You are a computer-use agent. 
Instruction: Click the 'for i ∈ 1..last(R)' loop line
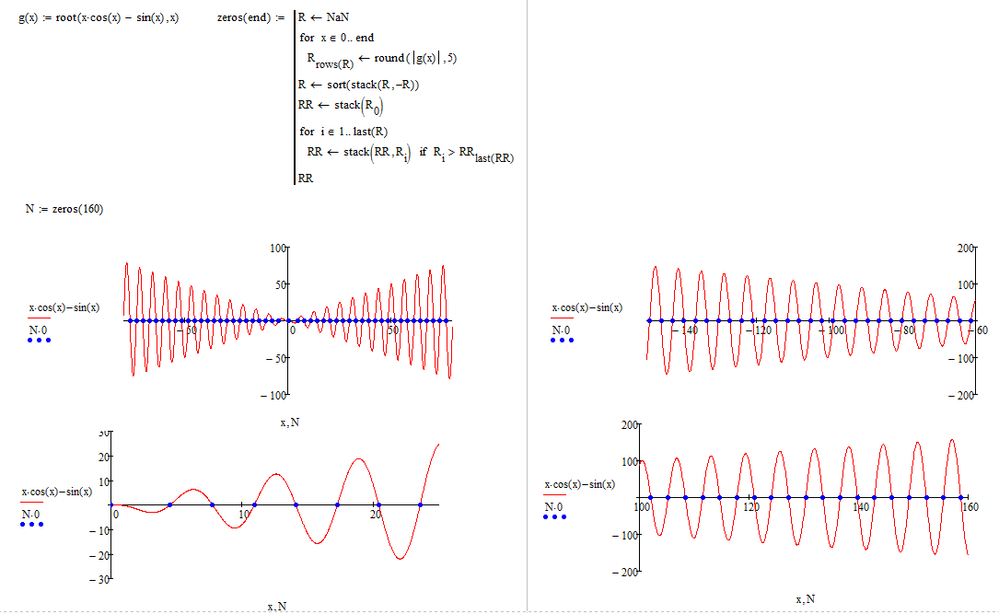click(x=343, y=132)
